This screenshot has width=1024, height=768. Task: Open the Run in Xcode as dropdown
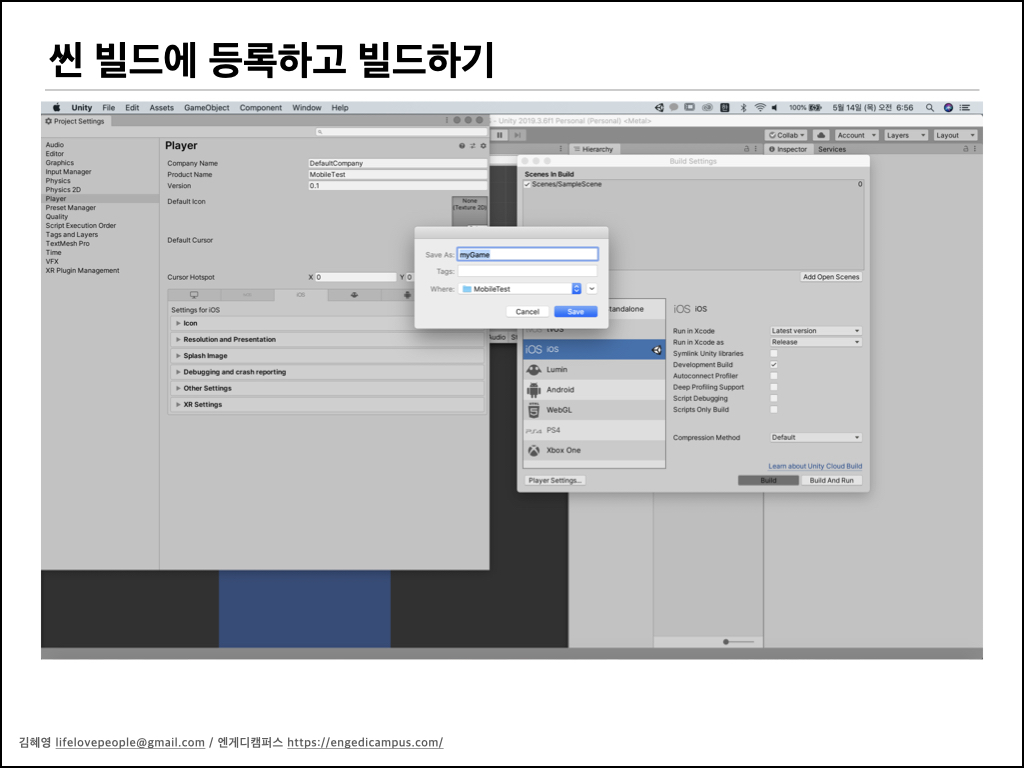click(x=816, y=342)
